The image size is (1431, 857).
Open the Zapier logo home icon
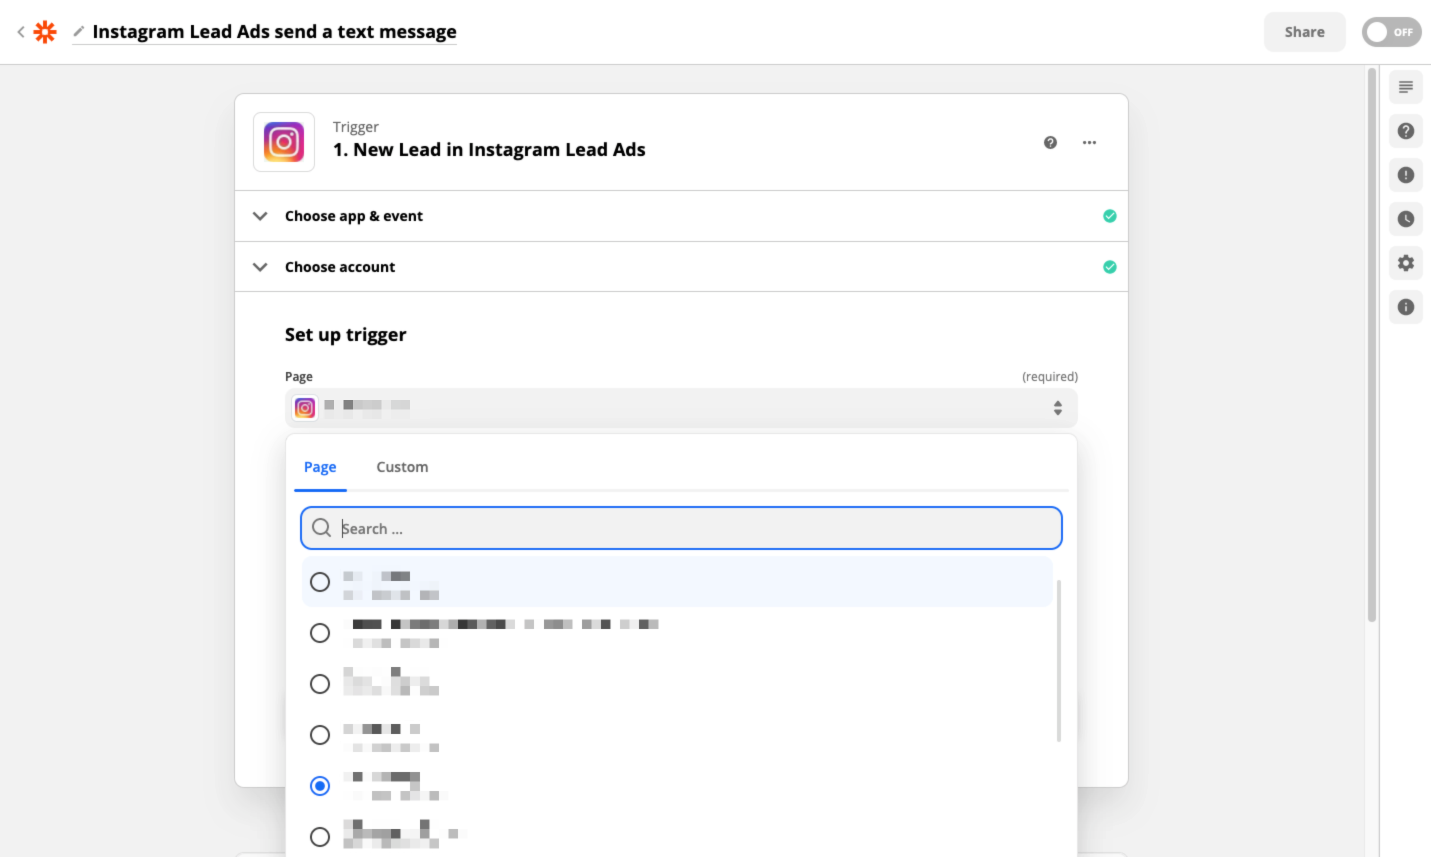pos(45,32)
